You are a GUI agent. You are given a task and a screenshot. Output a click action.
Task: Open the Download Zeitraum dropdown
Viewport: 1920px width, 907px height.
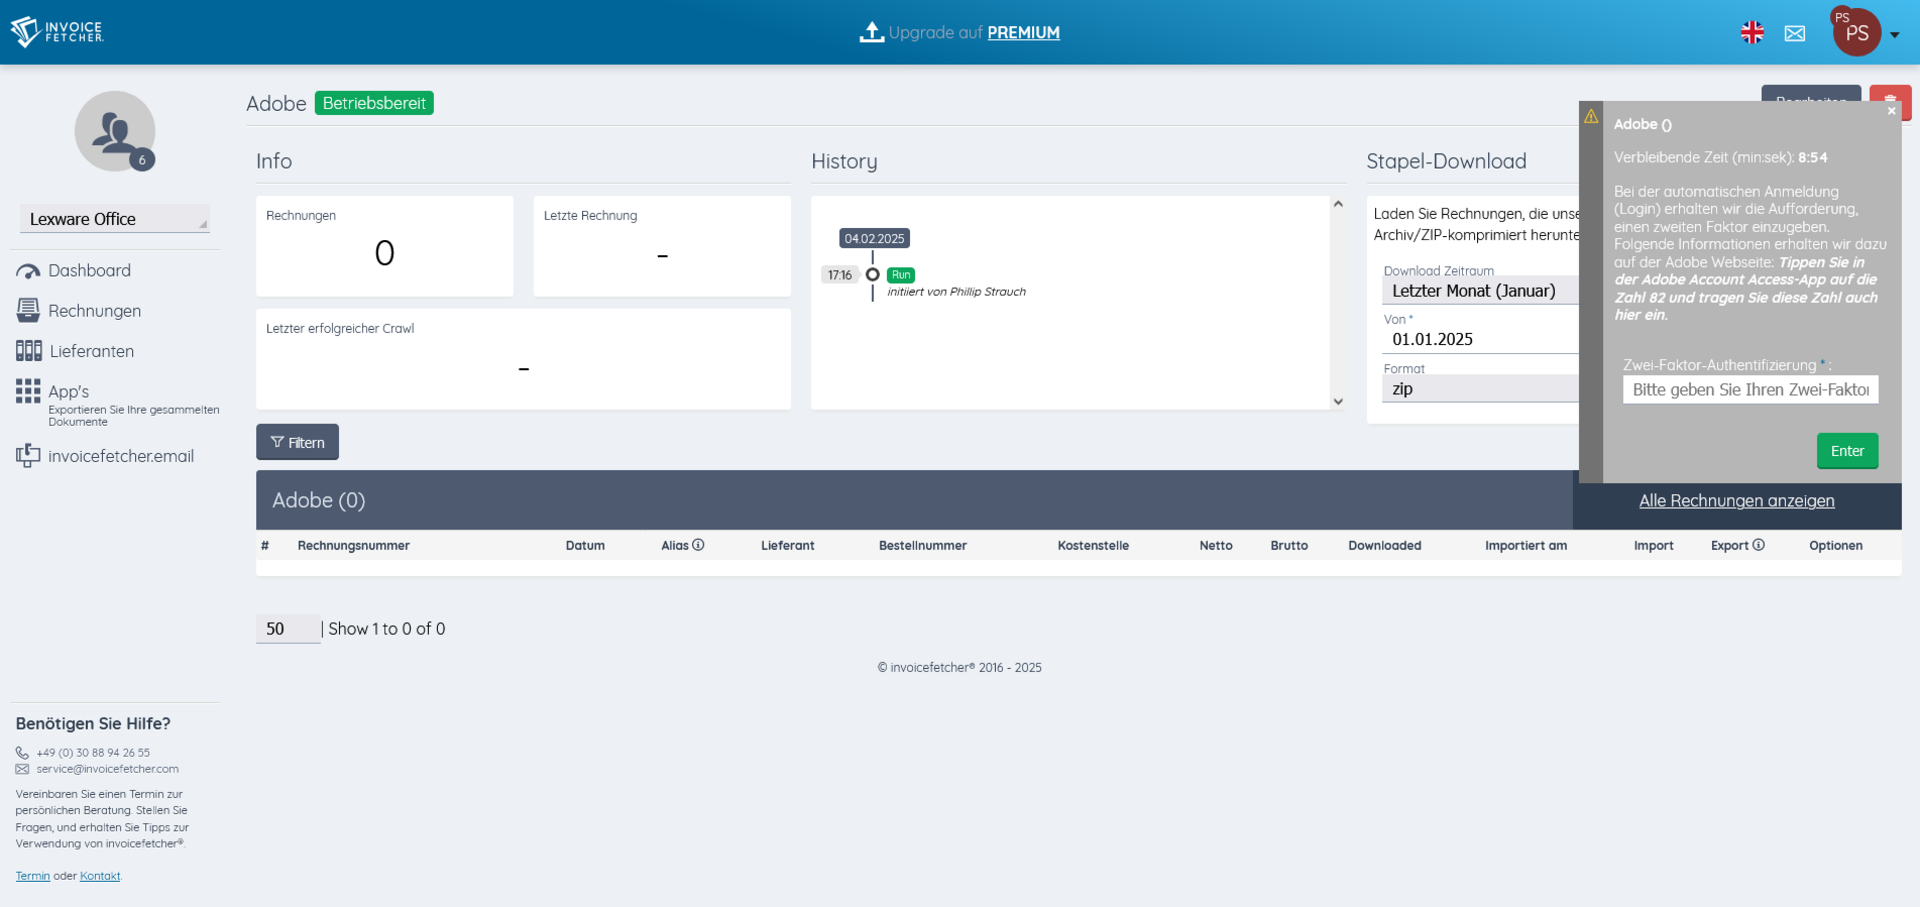[x=1480, y=291]
